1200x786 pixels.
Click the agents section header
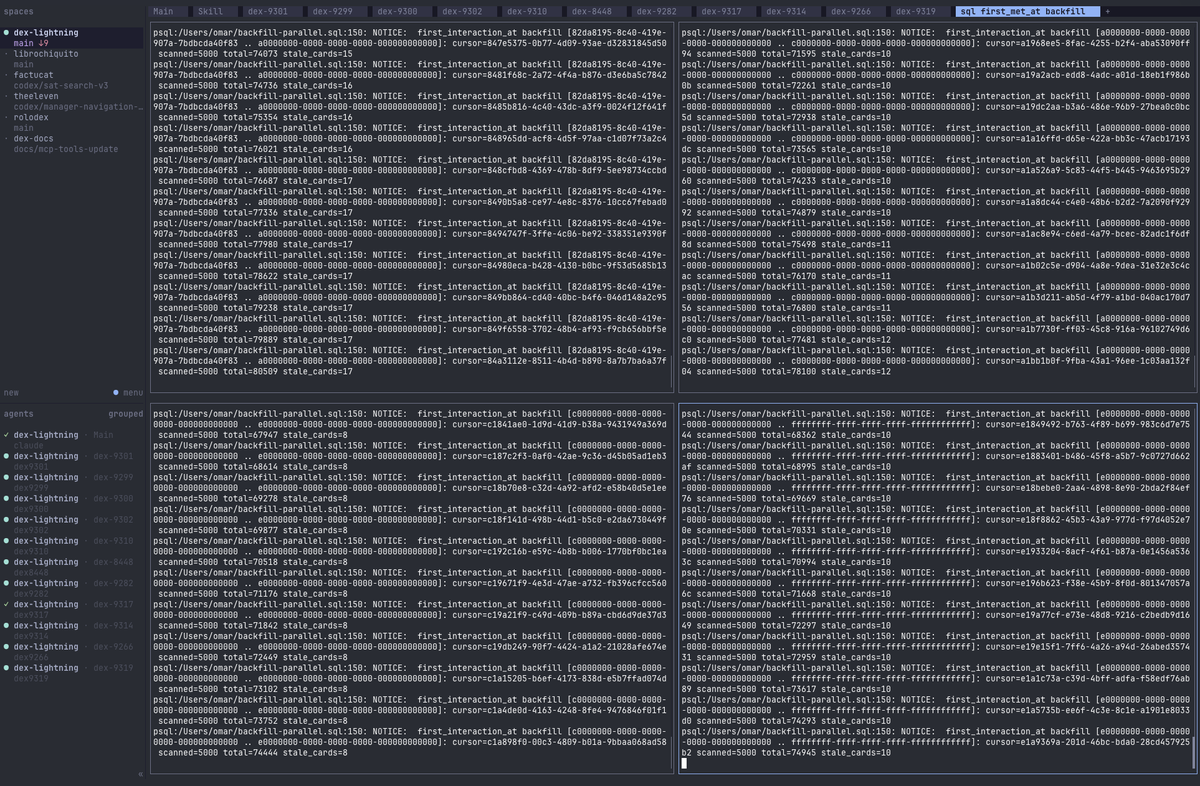[x=19, y=413]
